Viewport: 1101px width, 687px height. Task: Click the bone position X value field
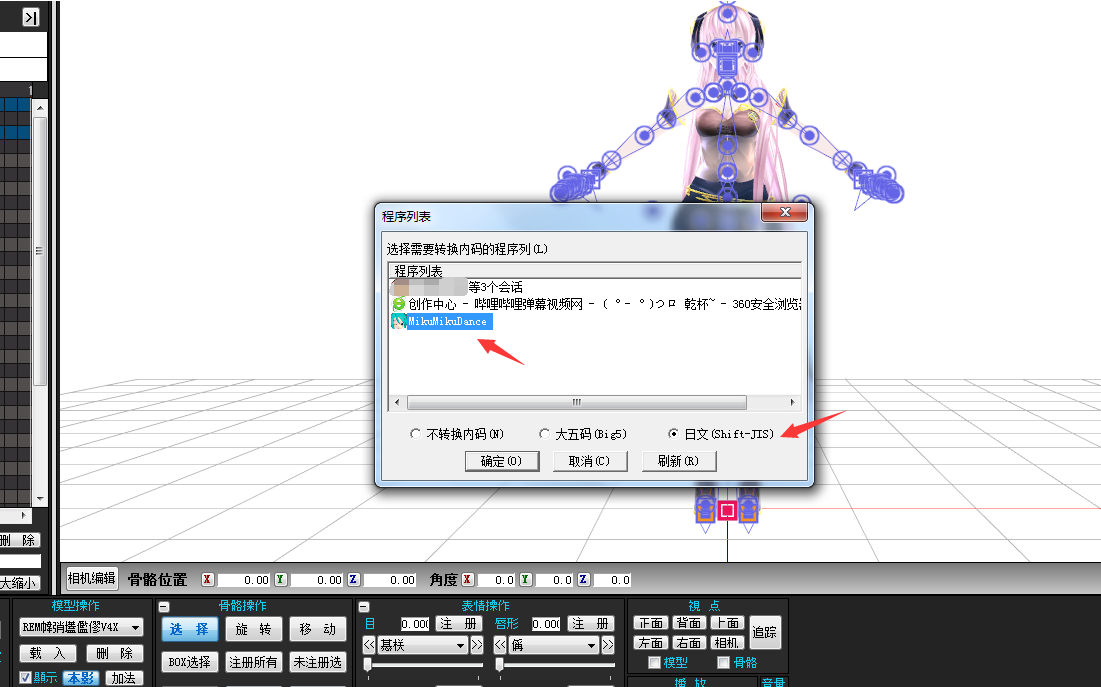[244, 580]
